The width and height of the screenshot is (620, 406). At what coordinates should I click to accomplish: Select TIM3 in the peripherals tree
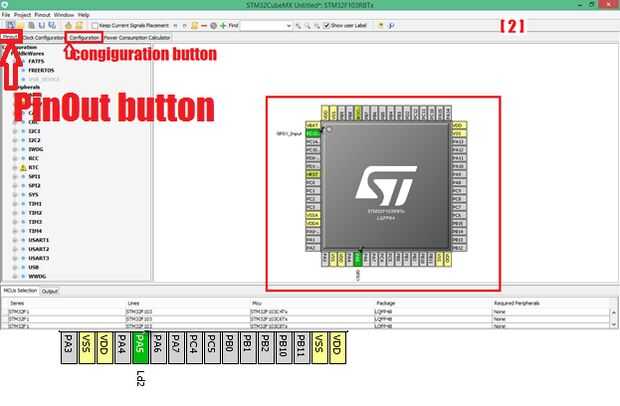(x=35, y=222)
